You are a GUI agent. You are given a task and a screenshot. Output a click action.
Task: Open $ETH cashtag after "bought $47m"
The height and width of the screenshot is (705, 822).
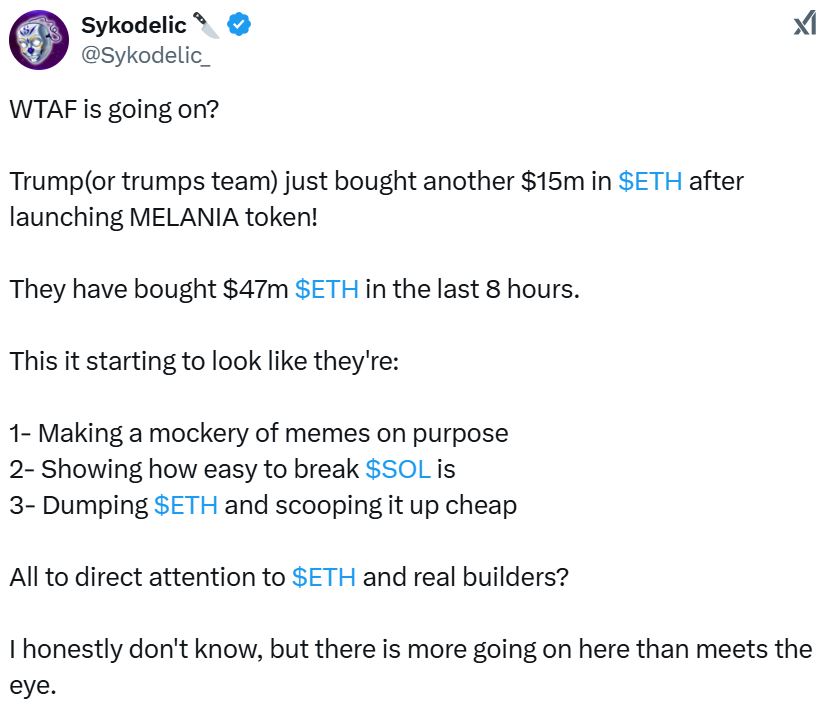[326, 289]
